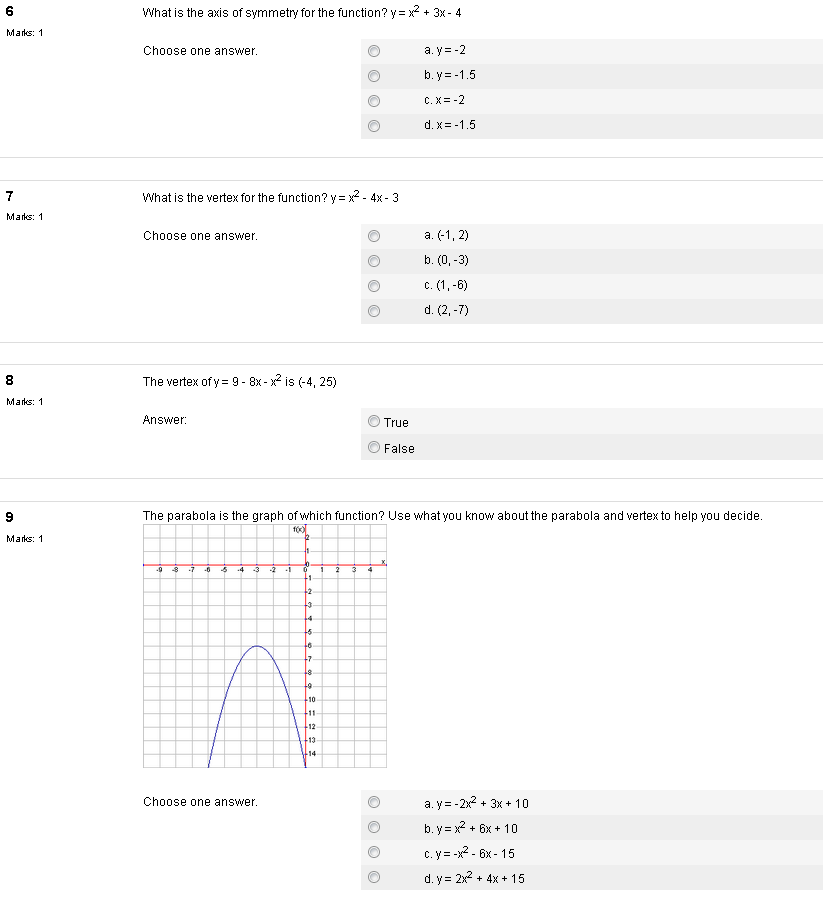Pick answer c. y = -x2 - 6x - 15

click(x=374, y=852)
